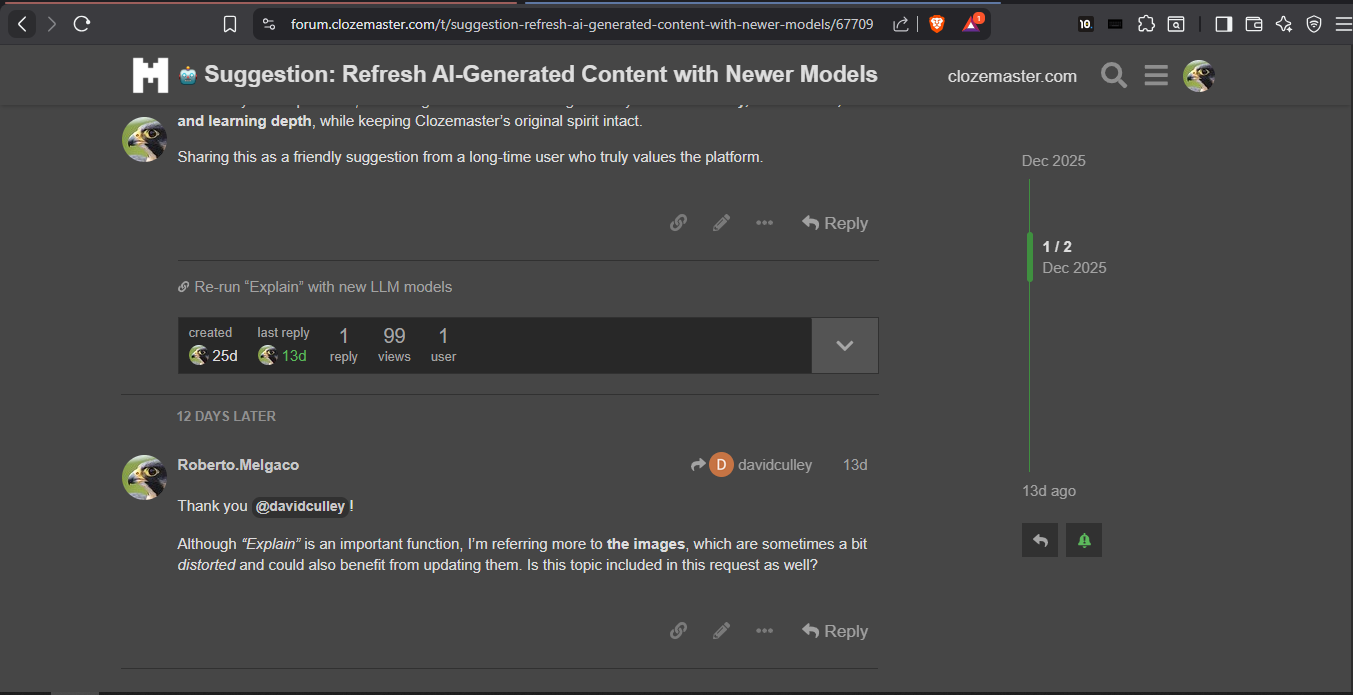Open the hamburger menu in forum header
This screenshot has height=695, width=1353.
(1156, 75)
